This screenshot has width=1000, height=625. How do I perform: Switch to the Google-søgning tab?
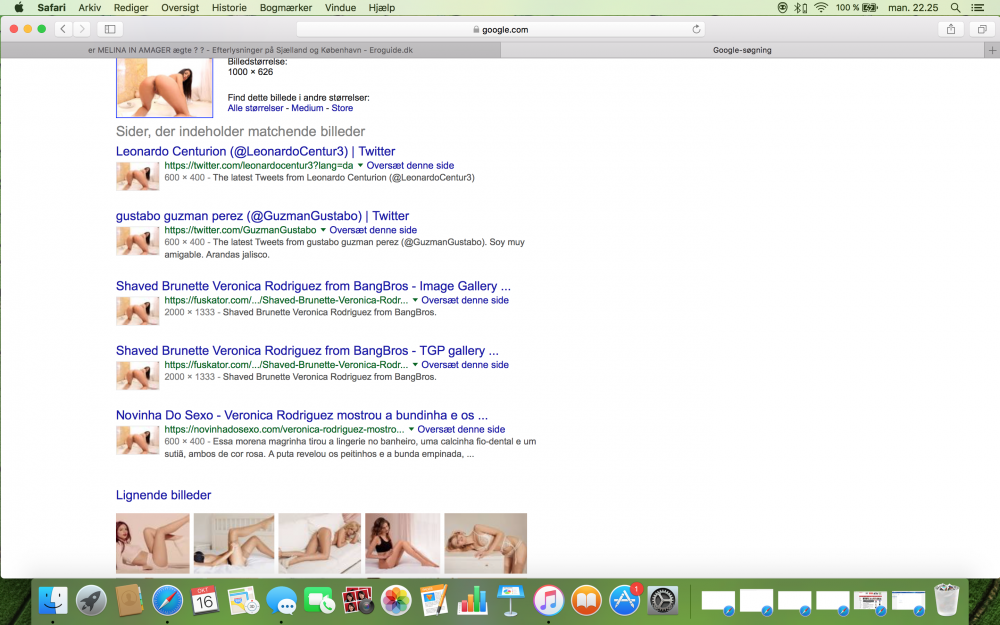[742, 50]
